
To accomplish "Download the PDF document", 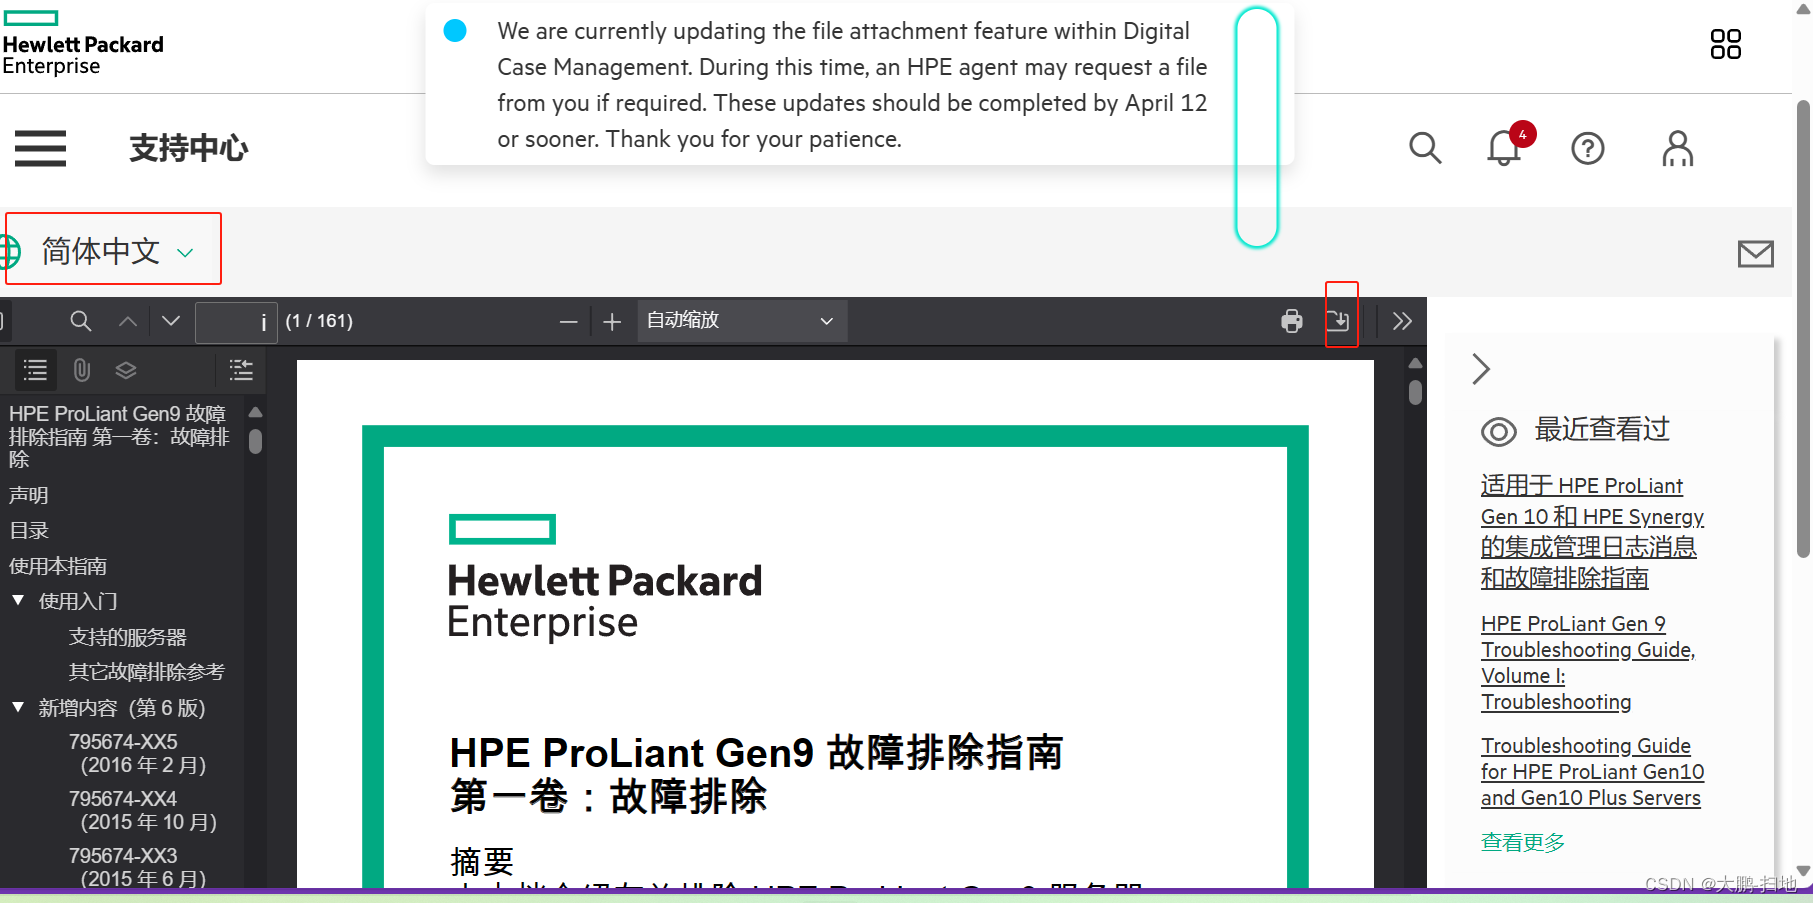I will click(x=1338, y=321).
